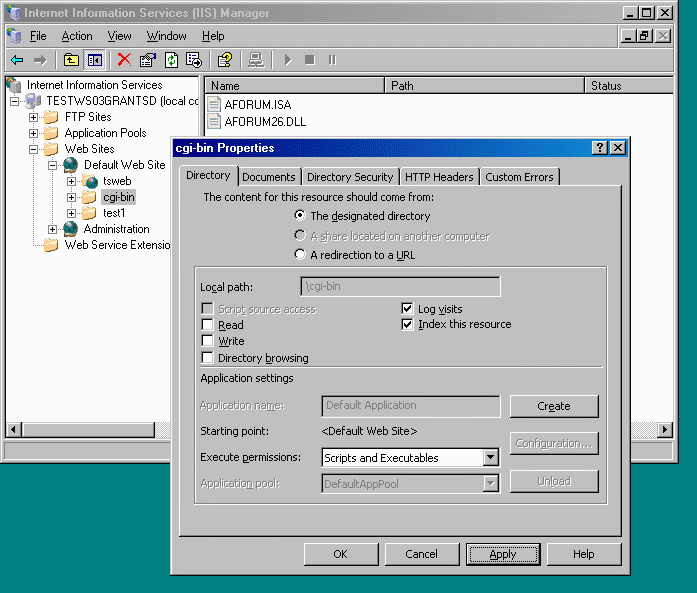This screenshot has width=697, height=593.
Task: Enable the Read checkbox
Action: coord(207,325)
